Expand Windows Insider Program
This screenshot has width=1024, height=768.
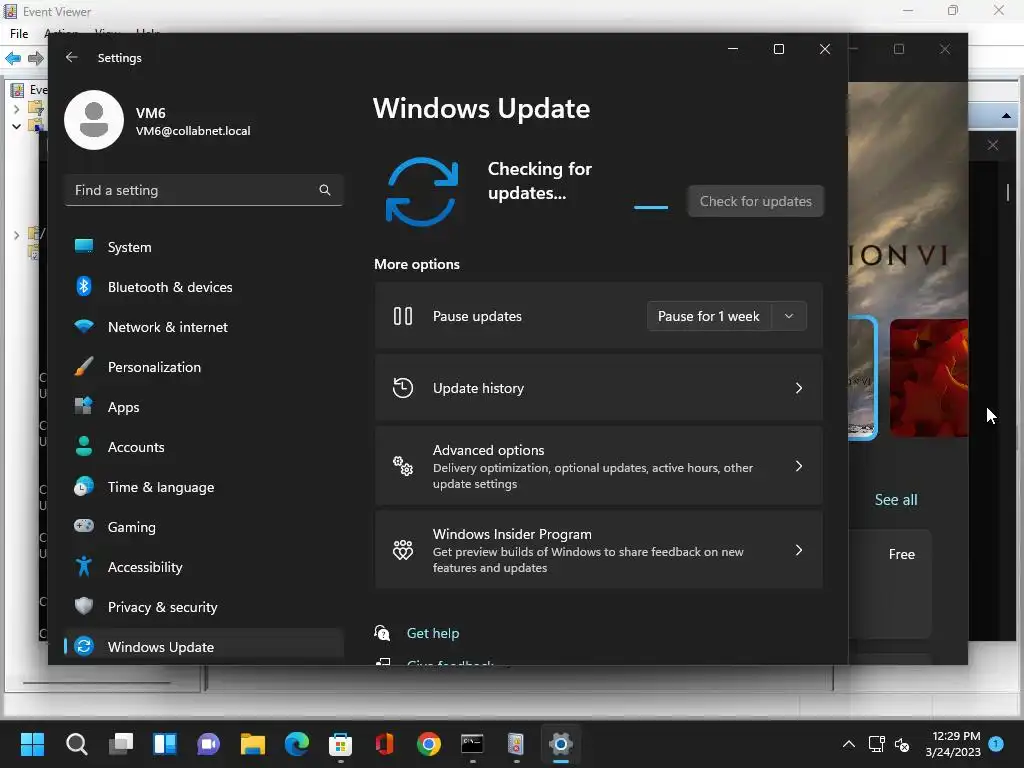tap(599, 550)
